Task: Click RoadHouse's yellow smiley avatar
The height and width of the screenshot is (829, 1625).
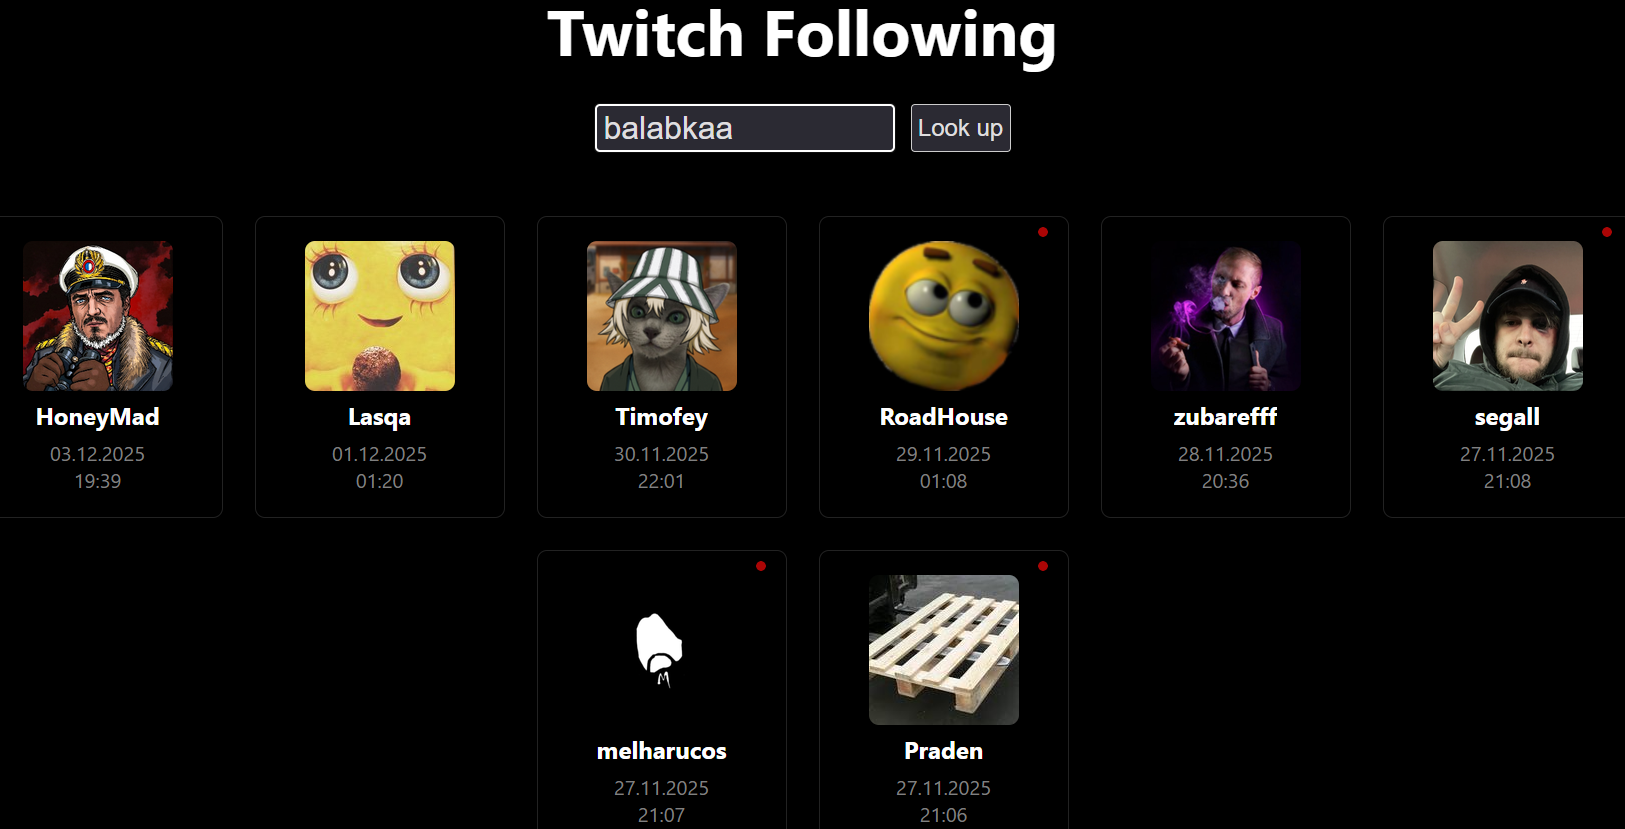Action: pos(944,316)
